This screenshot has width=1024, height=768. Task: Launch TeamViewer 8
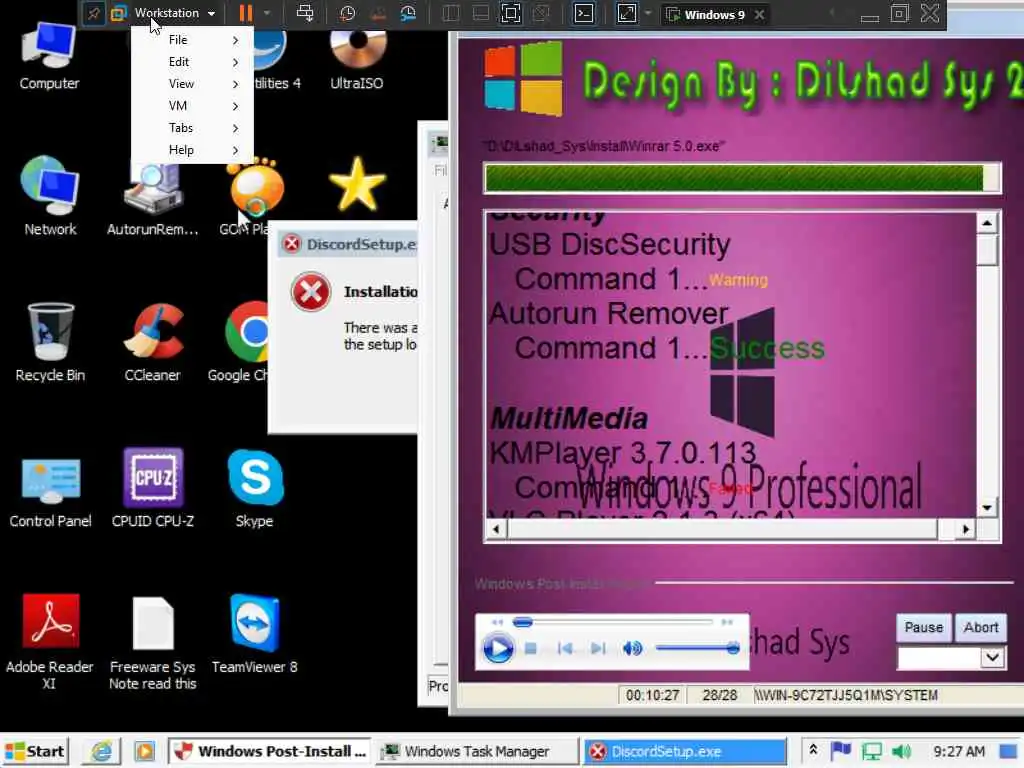click(255, 634)
